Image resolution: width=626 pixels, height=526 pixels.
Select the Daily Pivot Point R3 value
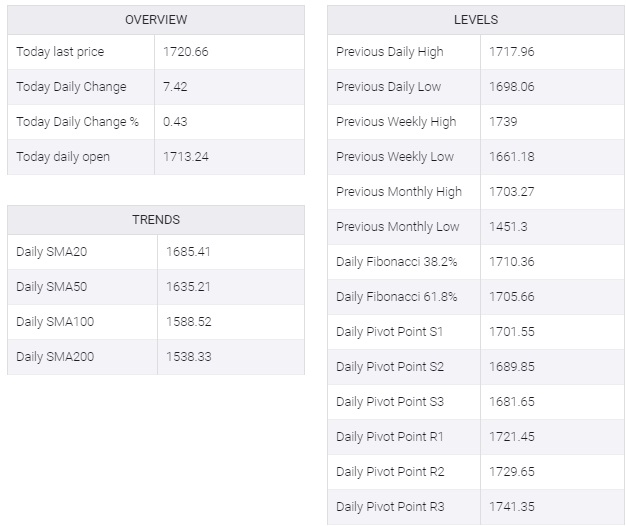(511, 507)
